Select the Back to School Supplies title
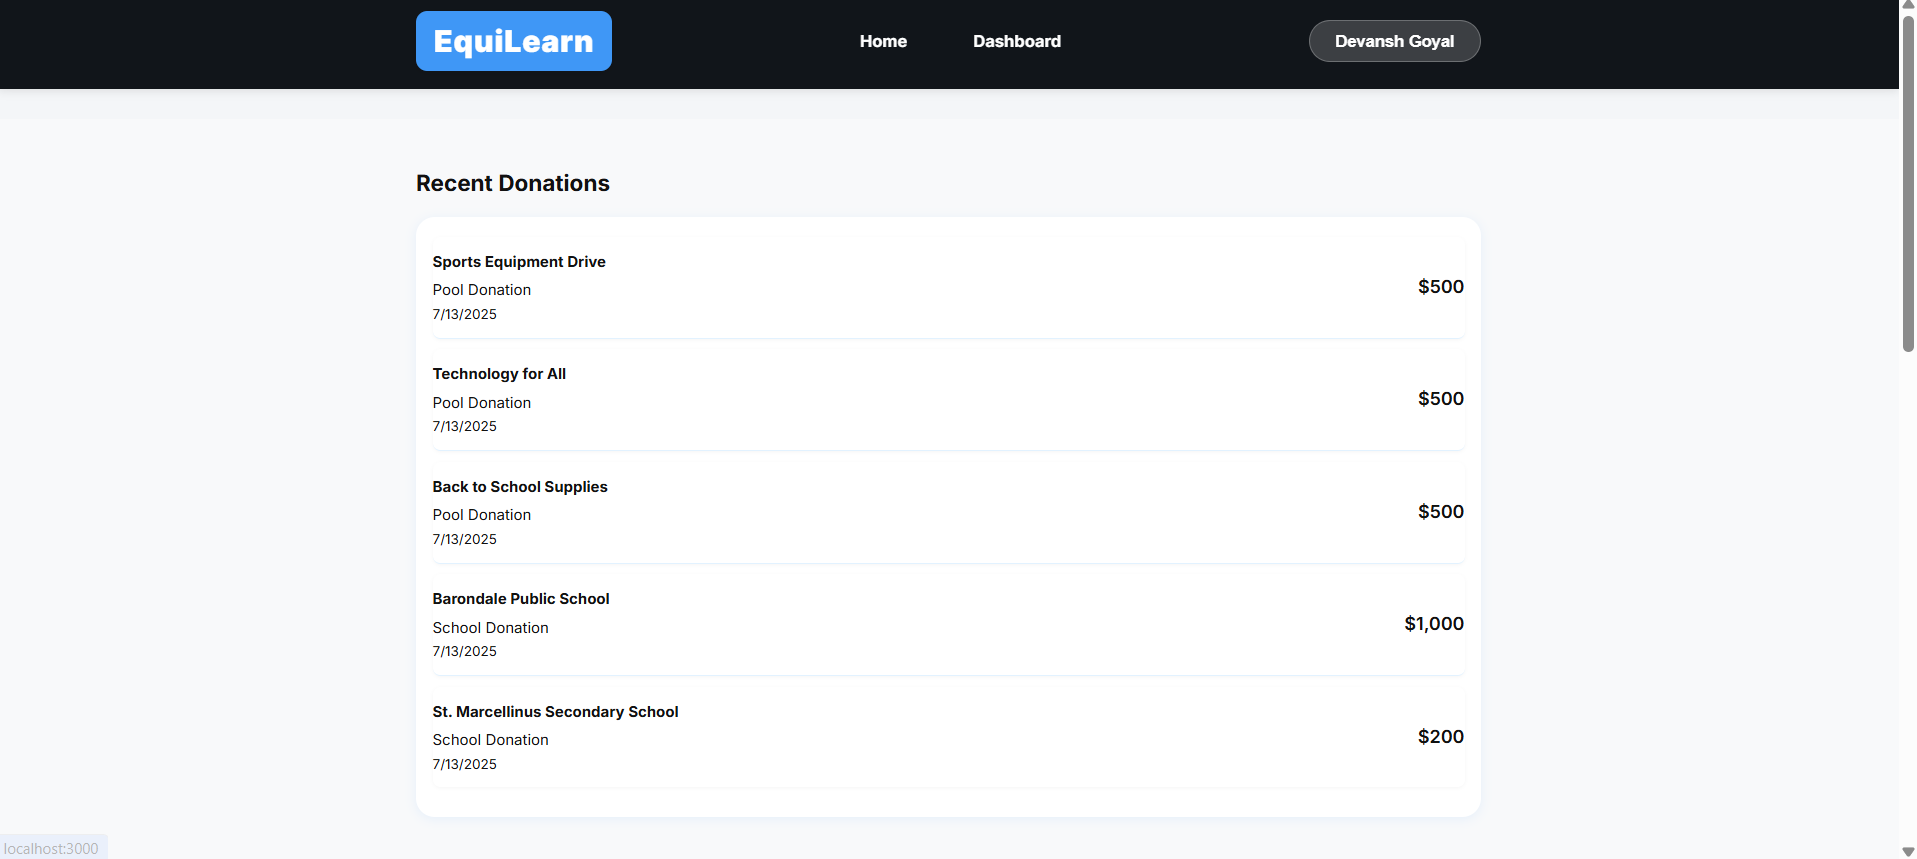1917x859 pixels. point(520,486)
